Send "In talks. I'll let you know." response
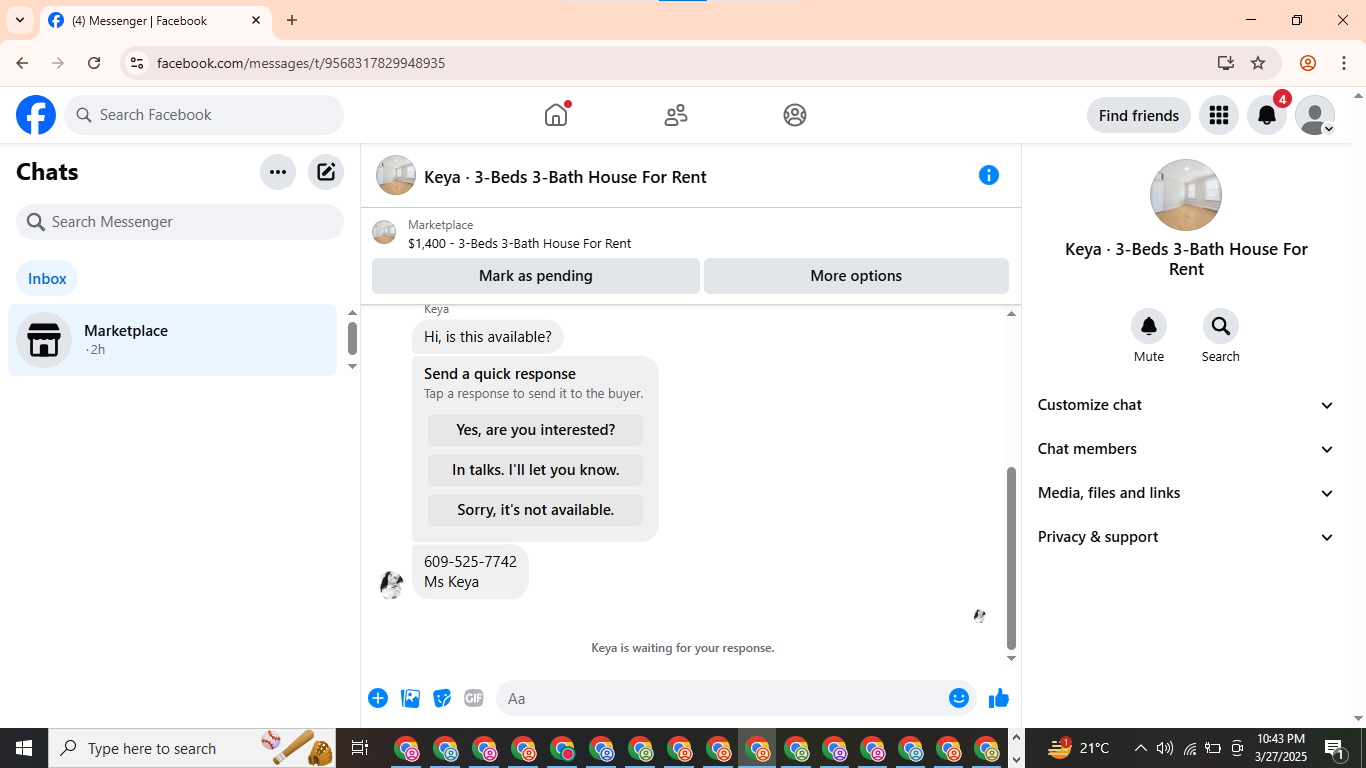The width and height of the screenshot is (1366, 768). pos(536,470)
